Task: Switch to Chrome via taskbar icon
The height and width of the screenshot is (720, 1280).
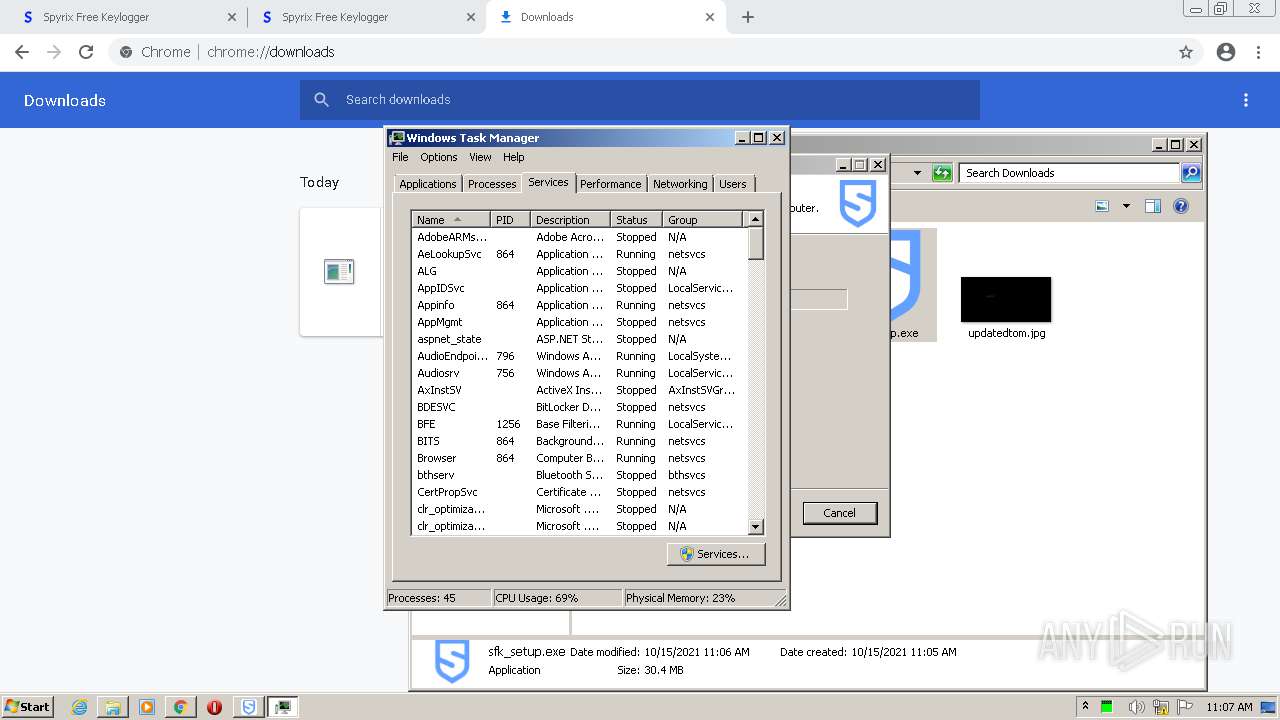Action: 181,707
